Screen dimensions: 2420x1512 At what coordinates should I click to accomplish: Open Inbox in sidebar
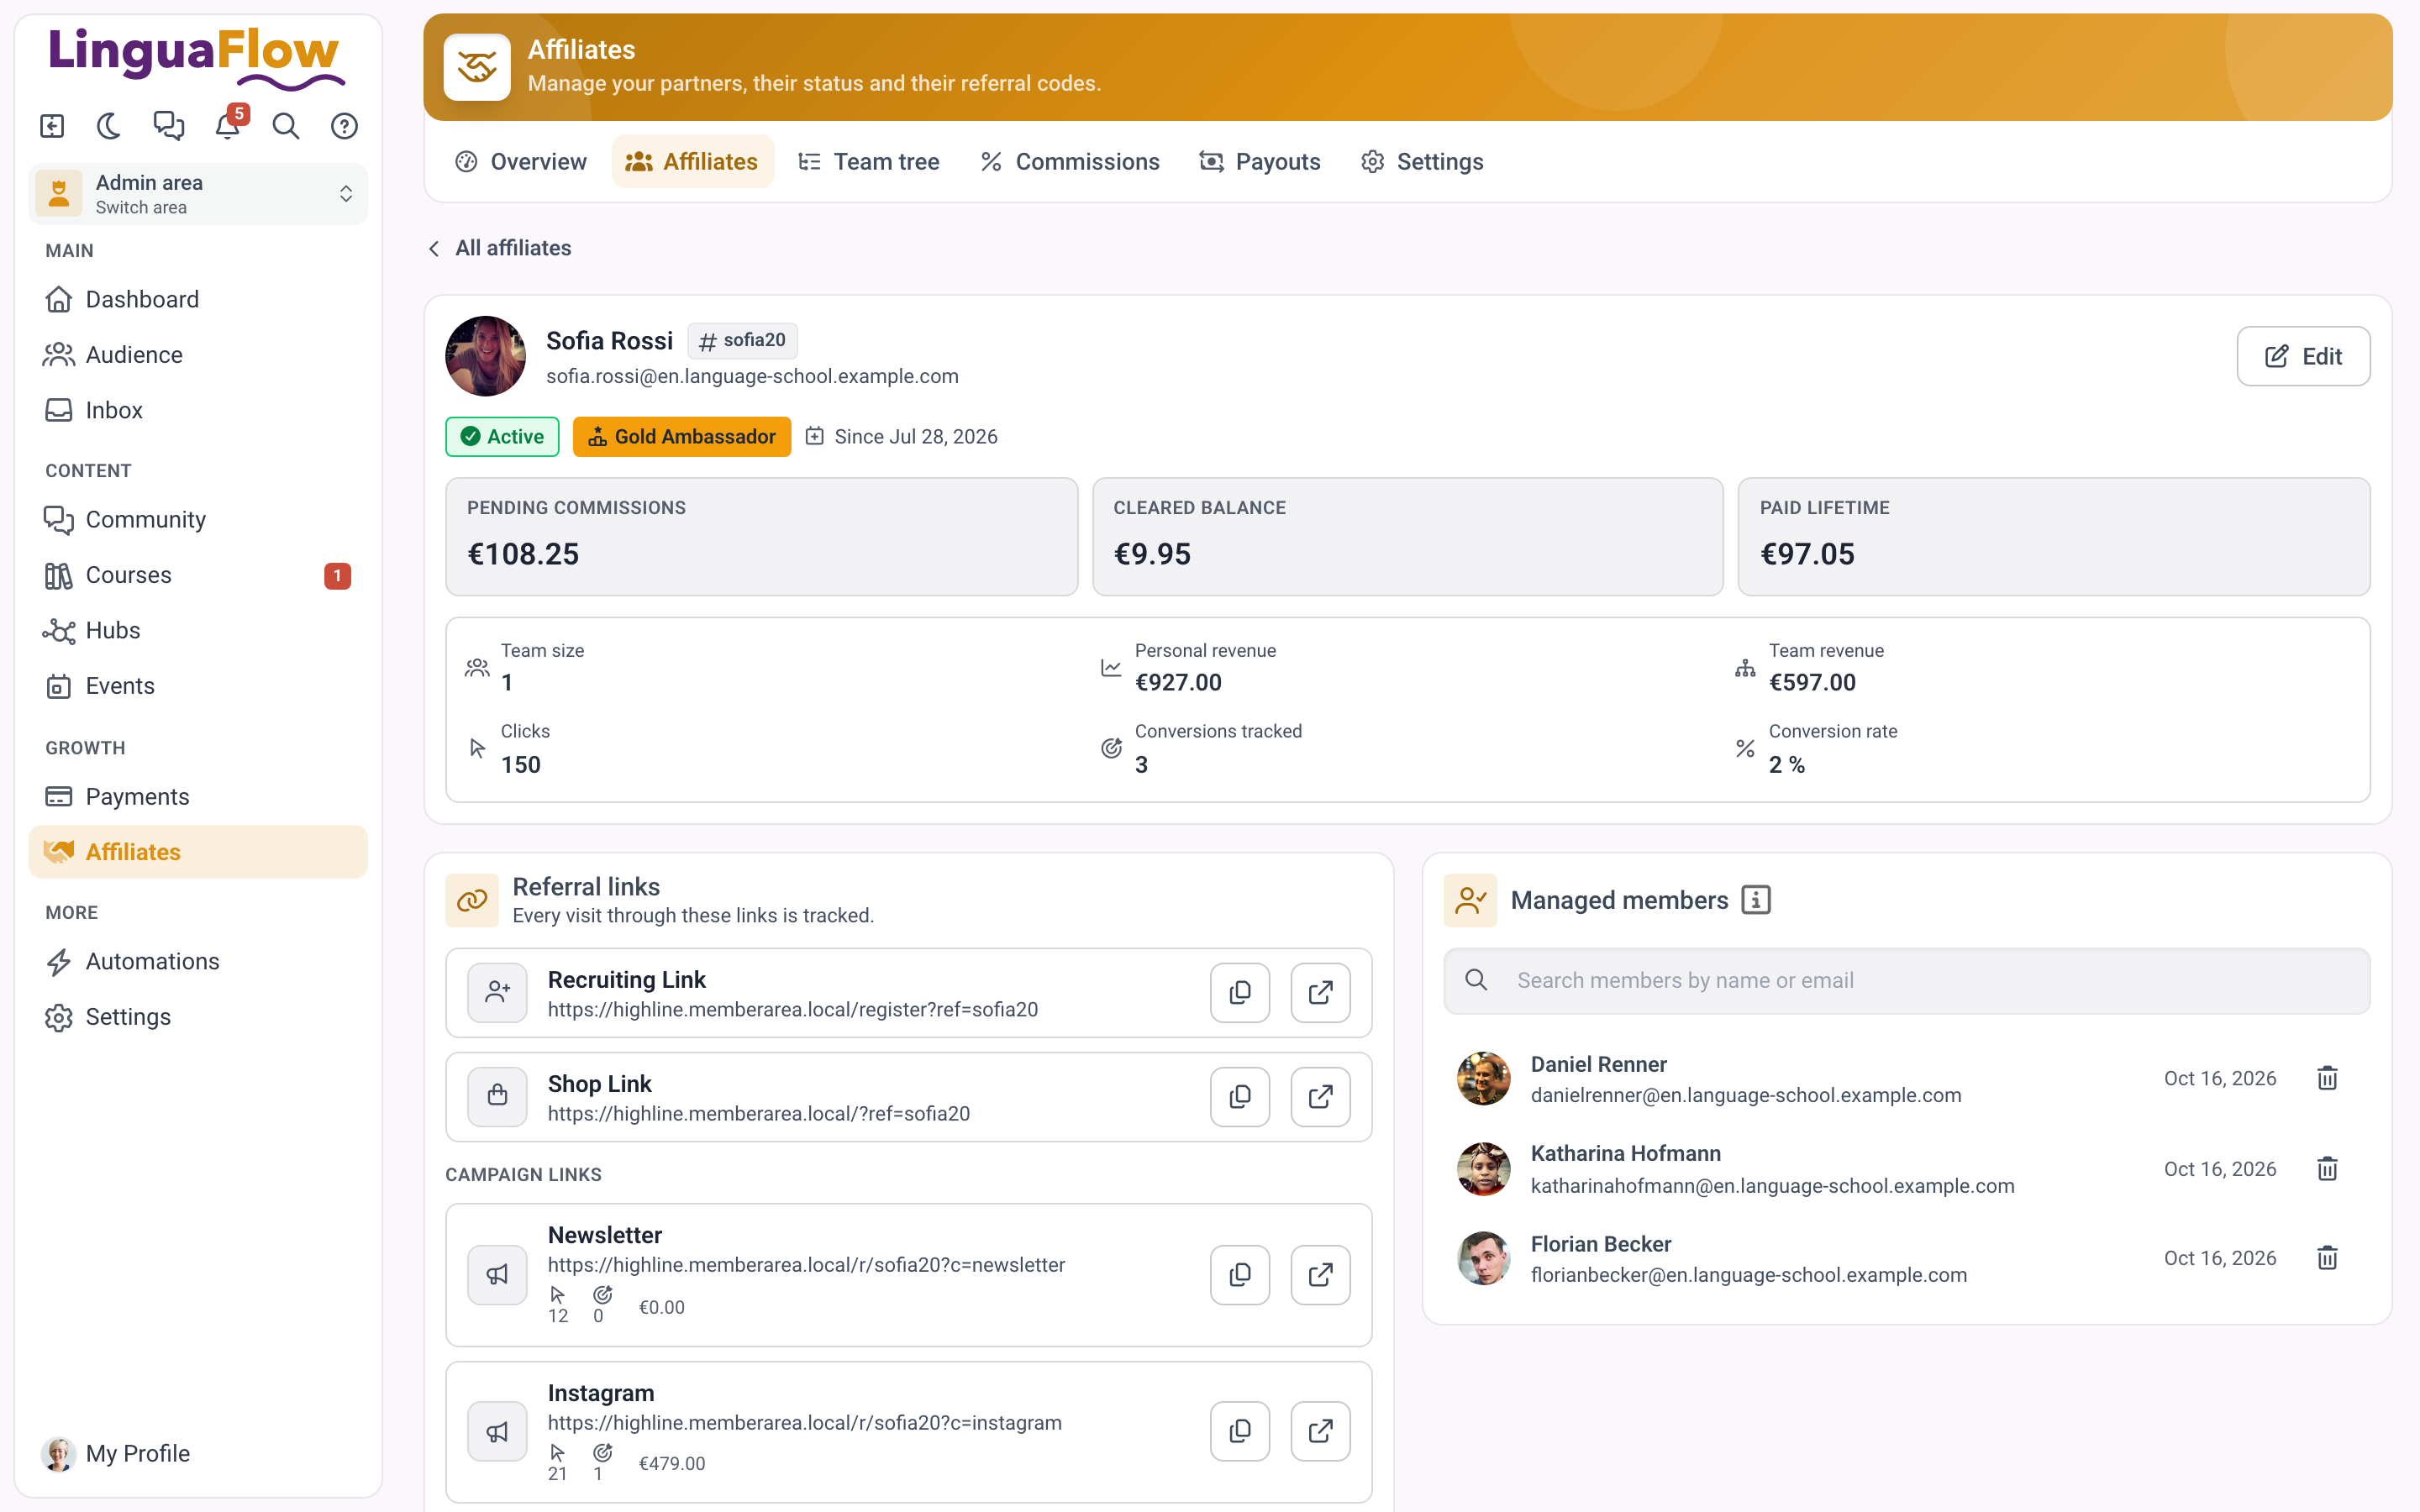pos(198,410)
